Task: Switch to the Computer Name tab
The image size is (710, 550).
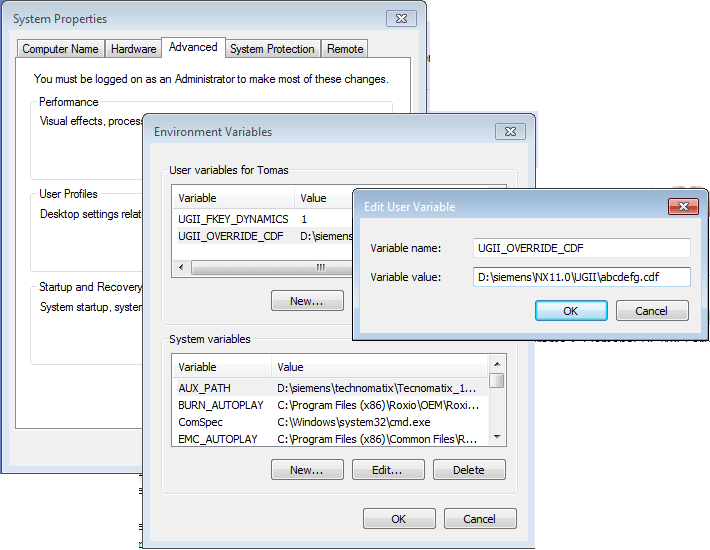Action: [60, 49]
